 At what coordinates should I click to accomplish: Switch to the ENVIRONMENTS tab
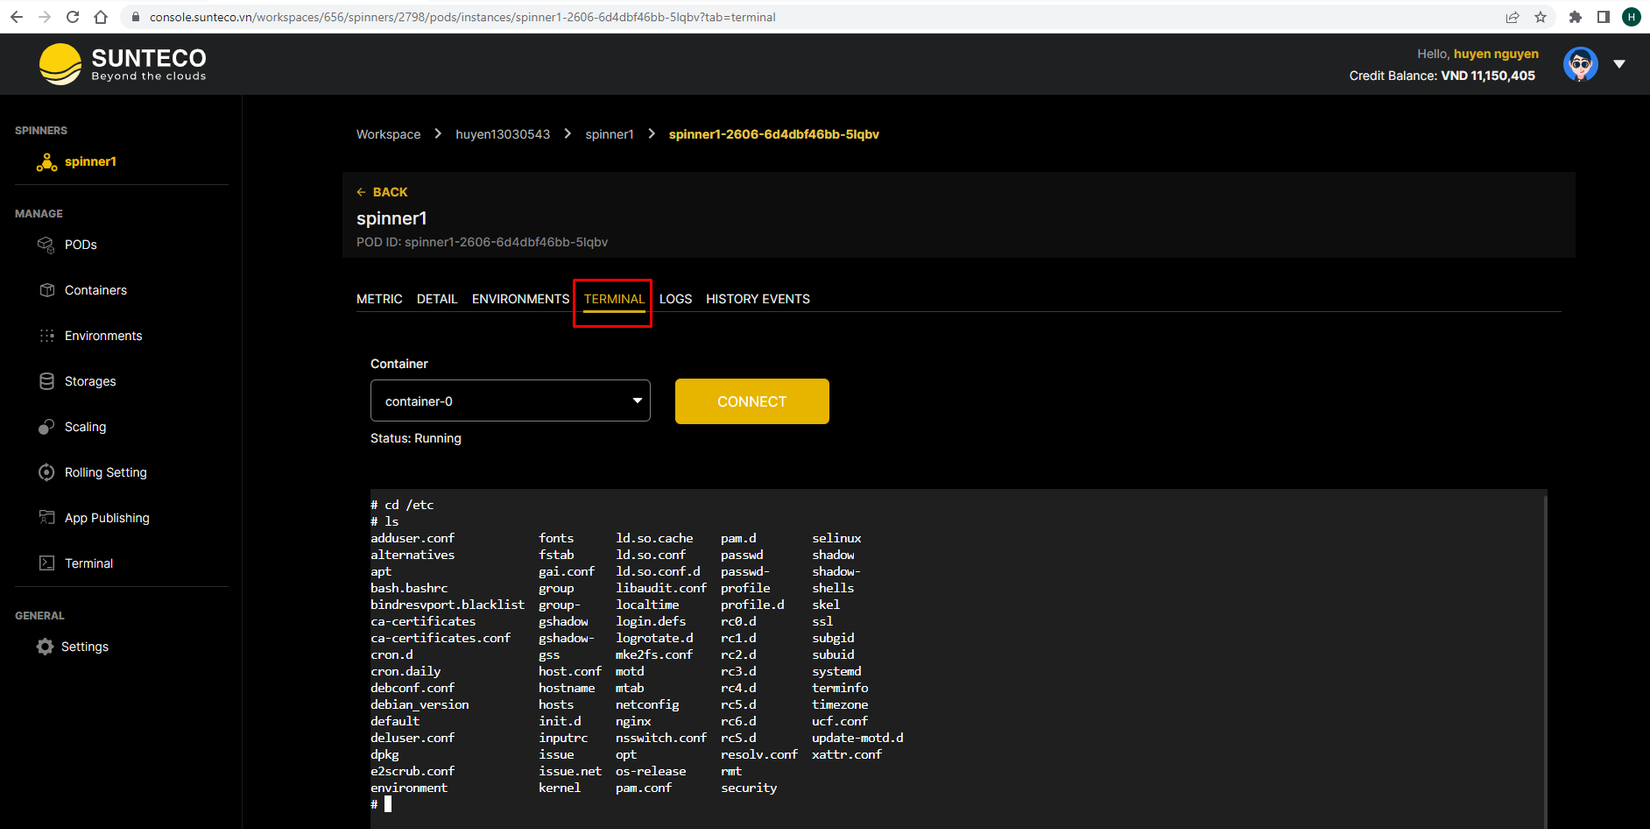(x=520, y=299)
